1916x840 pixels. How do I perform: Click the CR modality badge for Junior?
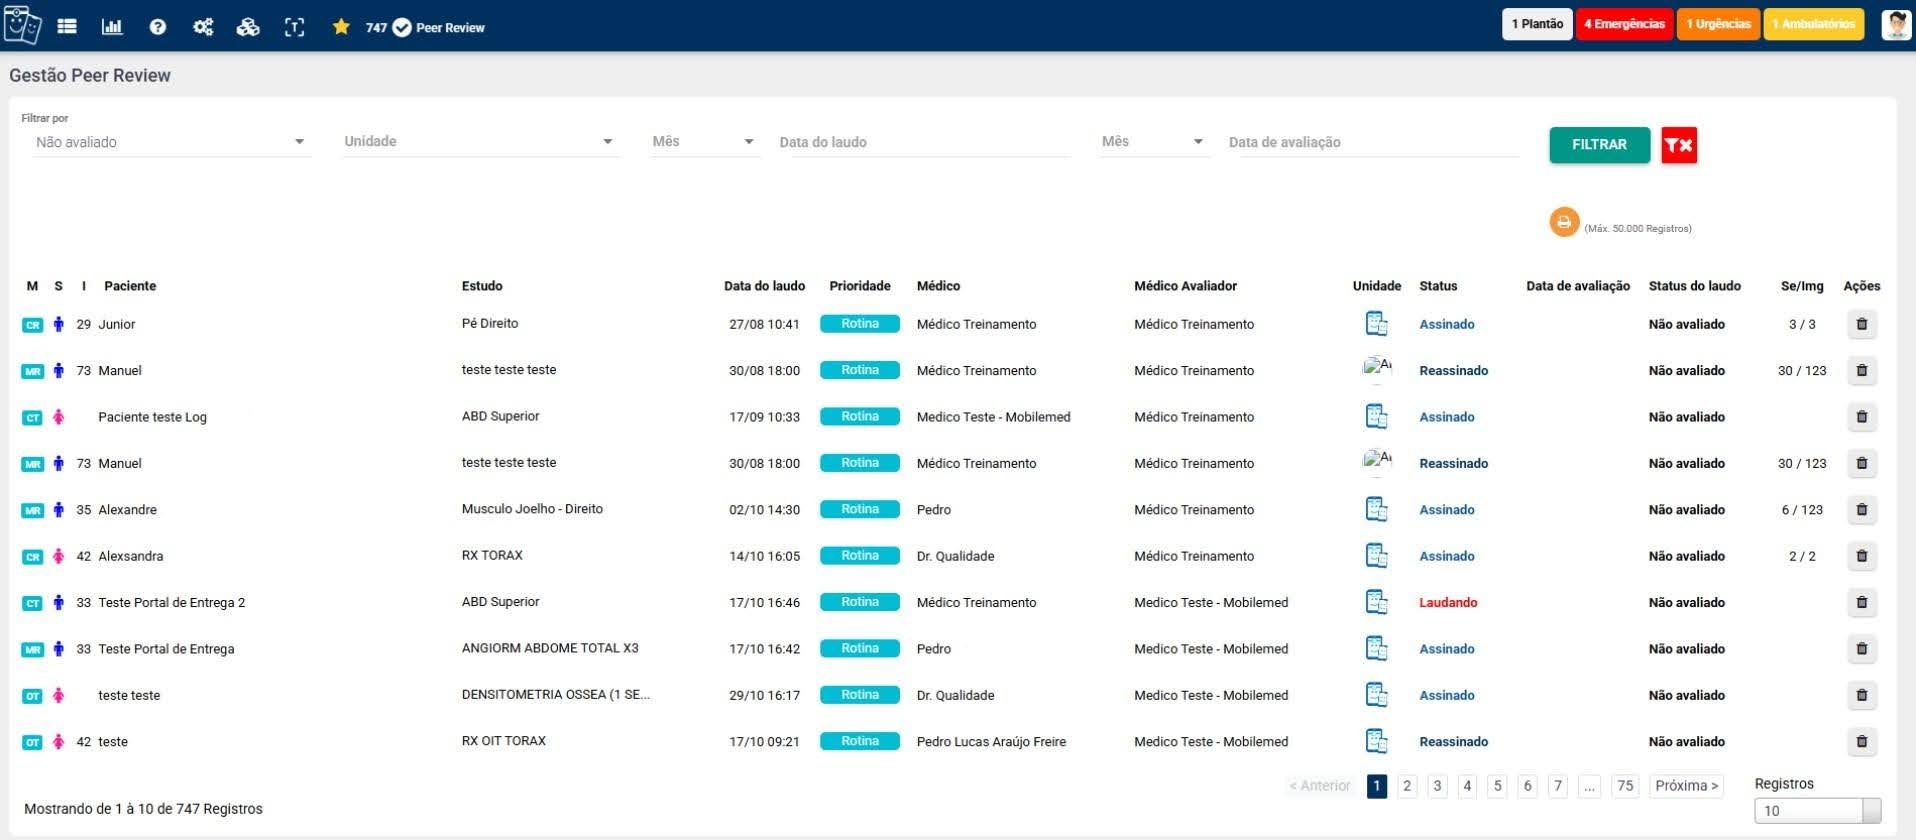click(33, 325)
